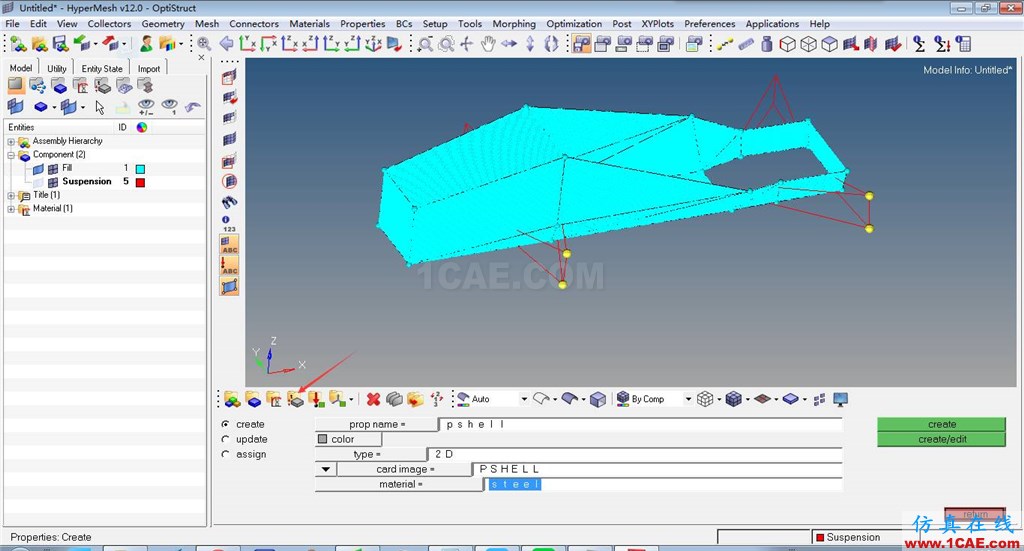The width and height of the screenshot is (1024, 551).
Task: Click the previous view arrow icon
Action: coord(227,44)
